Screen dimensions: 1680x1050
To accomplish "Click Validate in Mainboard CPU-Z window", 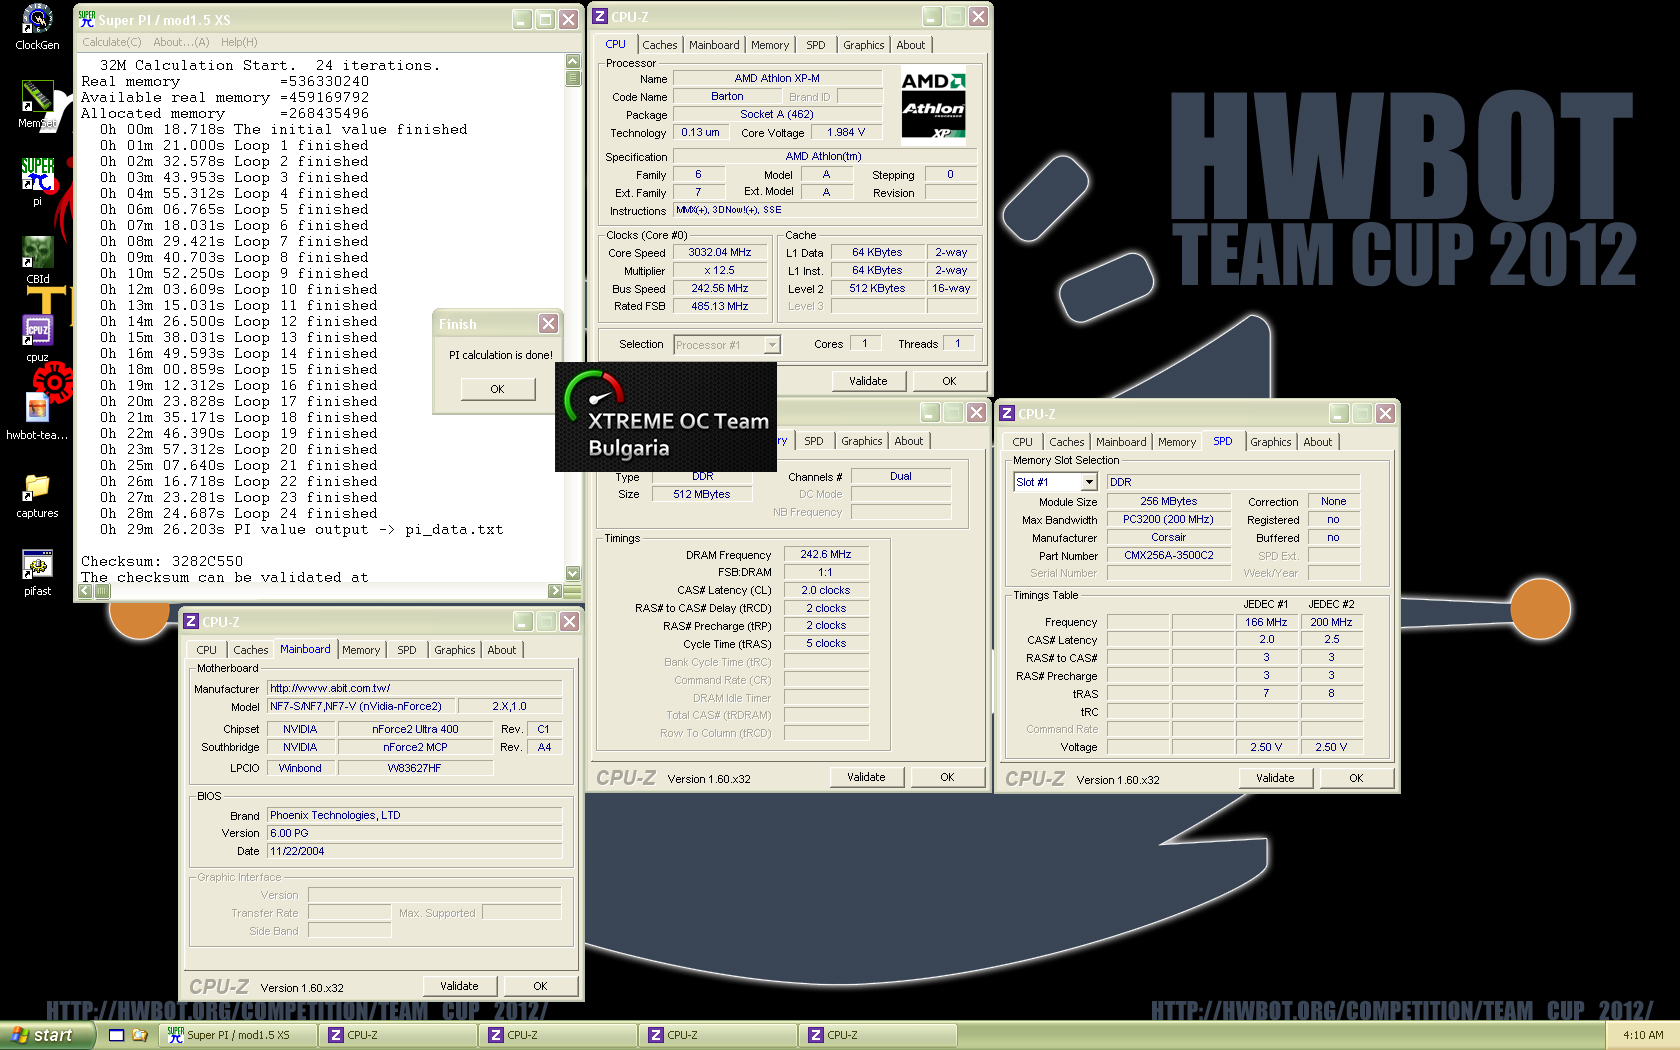I will coord(459,986).
